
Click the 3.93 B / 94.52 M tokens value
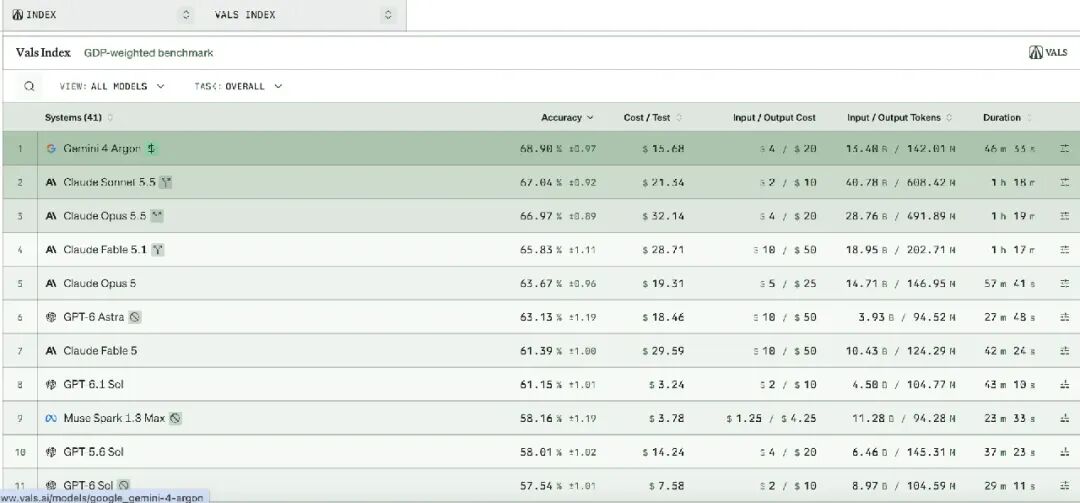click(907, 317)
